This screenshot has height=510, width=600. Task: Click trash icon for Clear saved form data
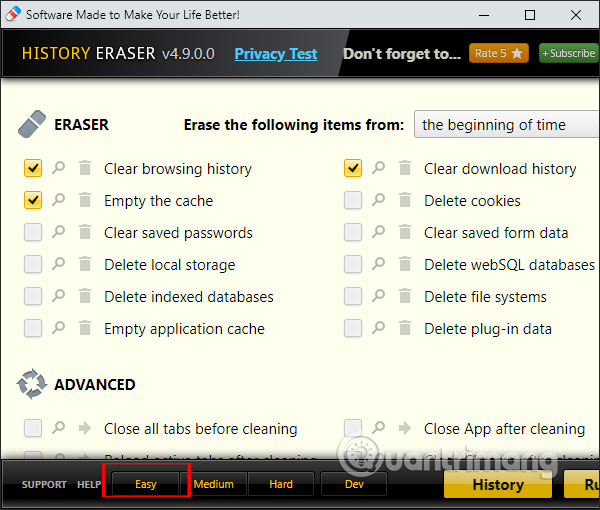(405, 232)
